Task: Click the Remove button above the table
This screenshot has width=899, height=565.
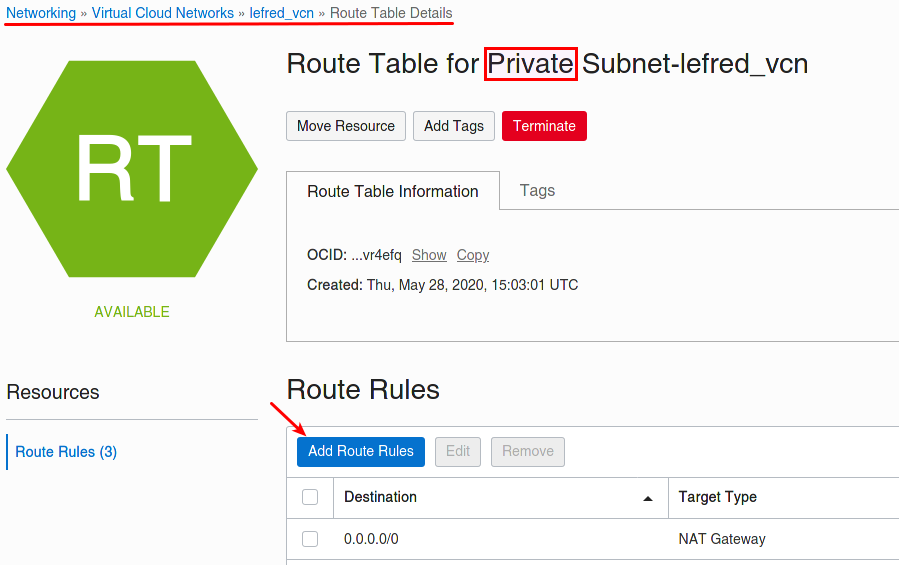Action: [x=527, y=451]
